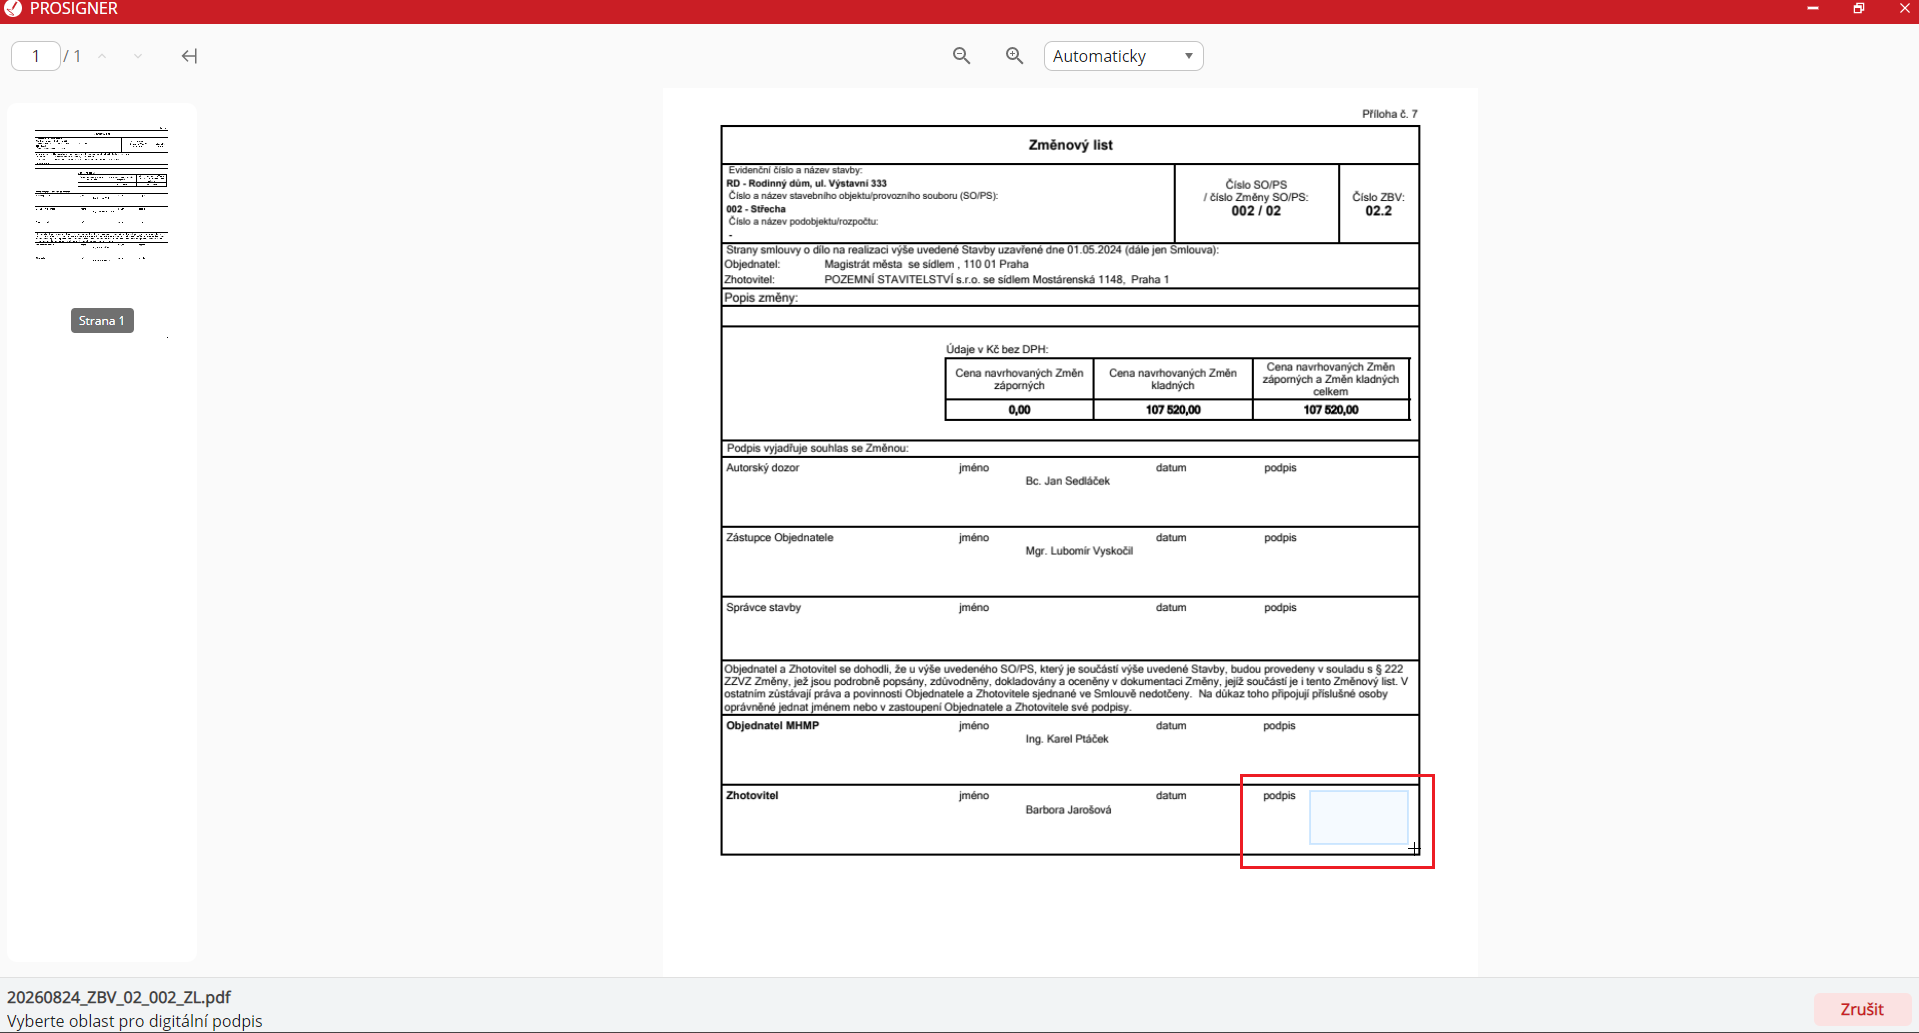Click the 'Vyberte oblast pro digitální podpis' status text
Image resolution: width=1919 pixels, height=1033 pixels.
point(134,1021)
